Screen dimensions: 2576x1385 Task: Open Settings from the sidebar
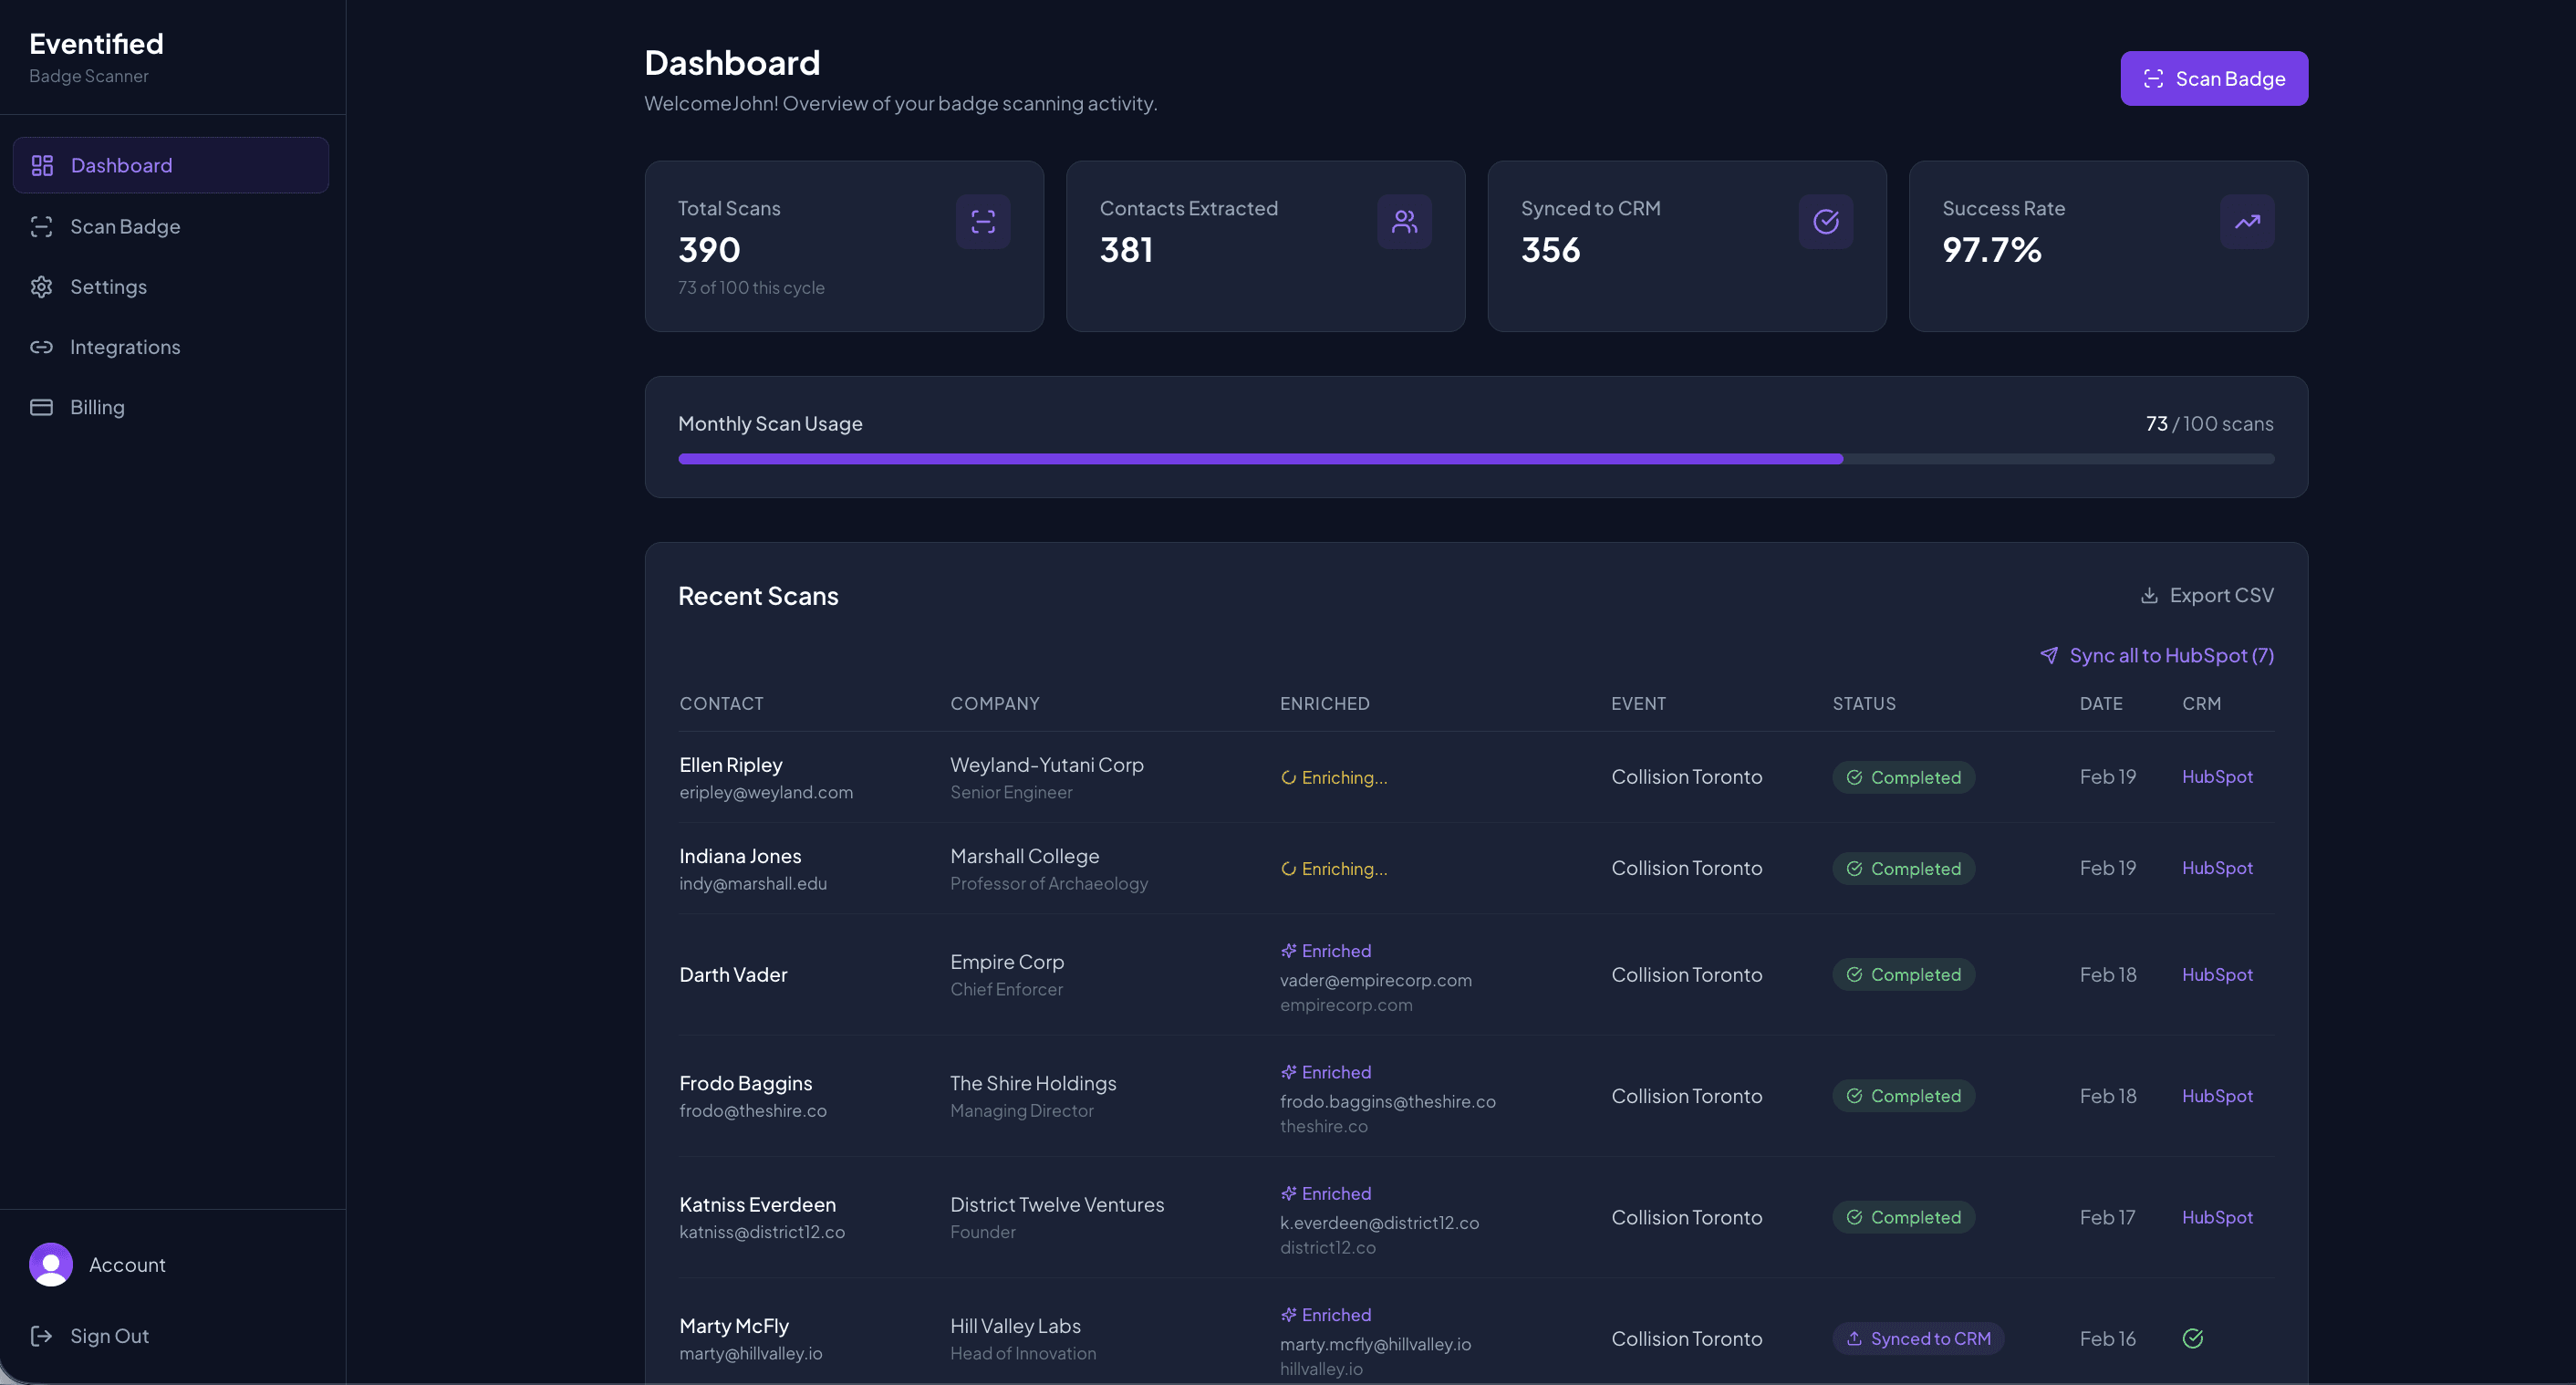tap(108, 287)
